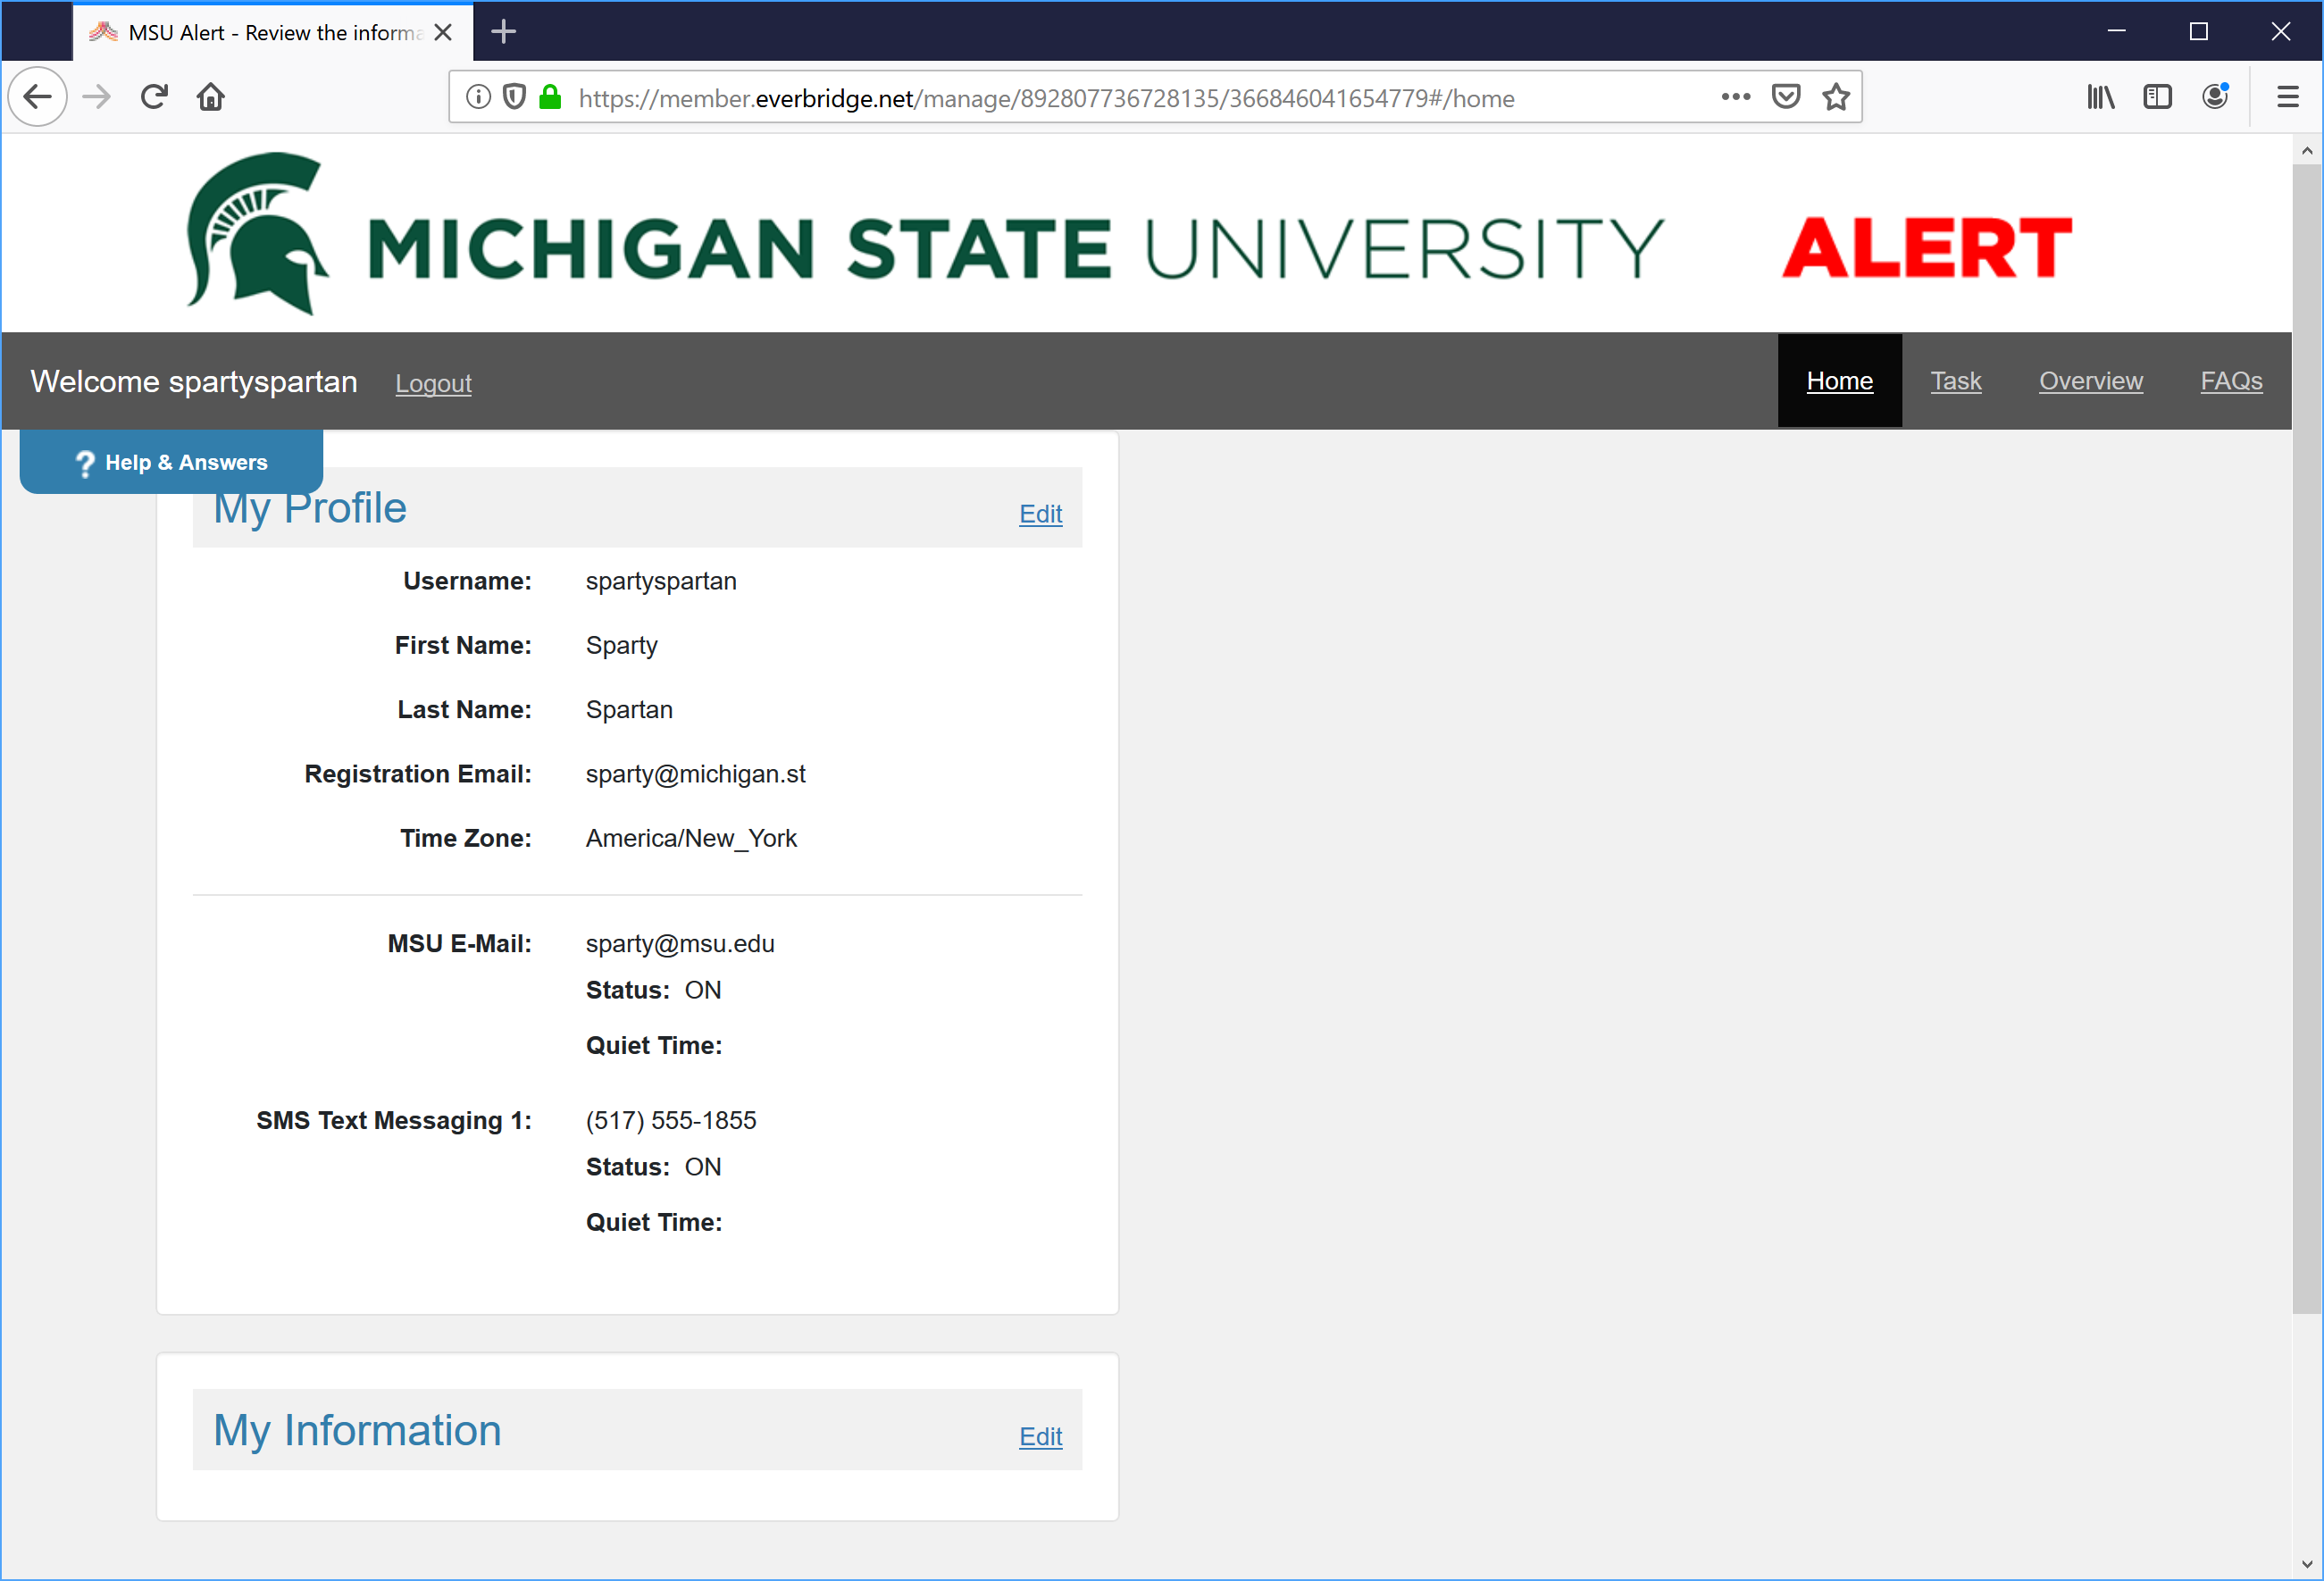Go back using the browser back arrow
This screenshot has width=2324, height=1581.
tap(38, 97)
